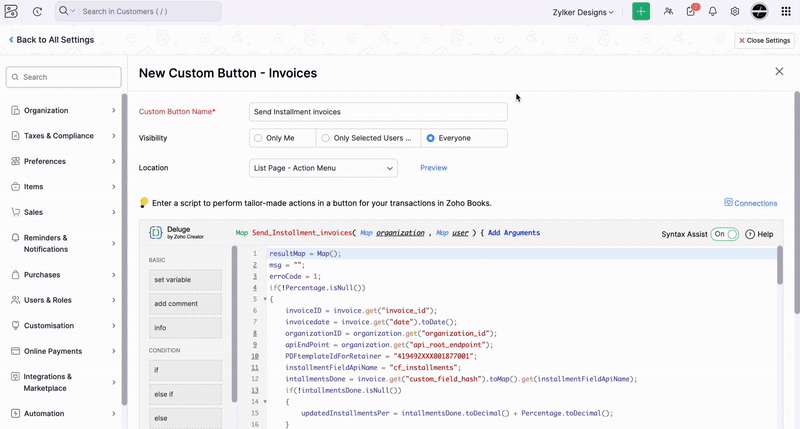Screen dimensions: 800x429
Task: Expand the Purchases section
Action: pos(113,274)
